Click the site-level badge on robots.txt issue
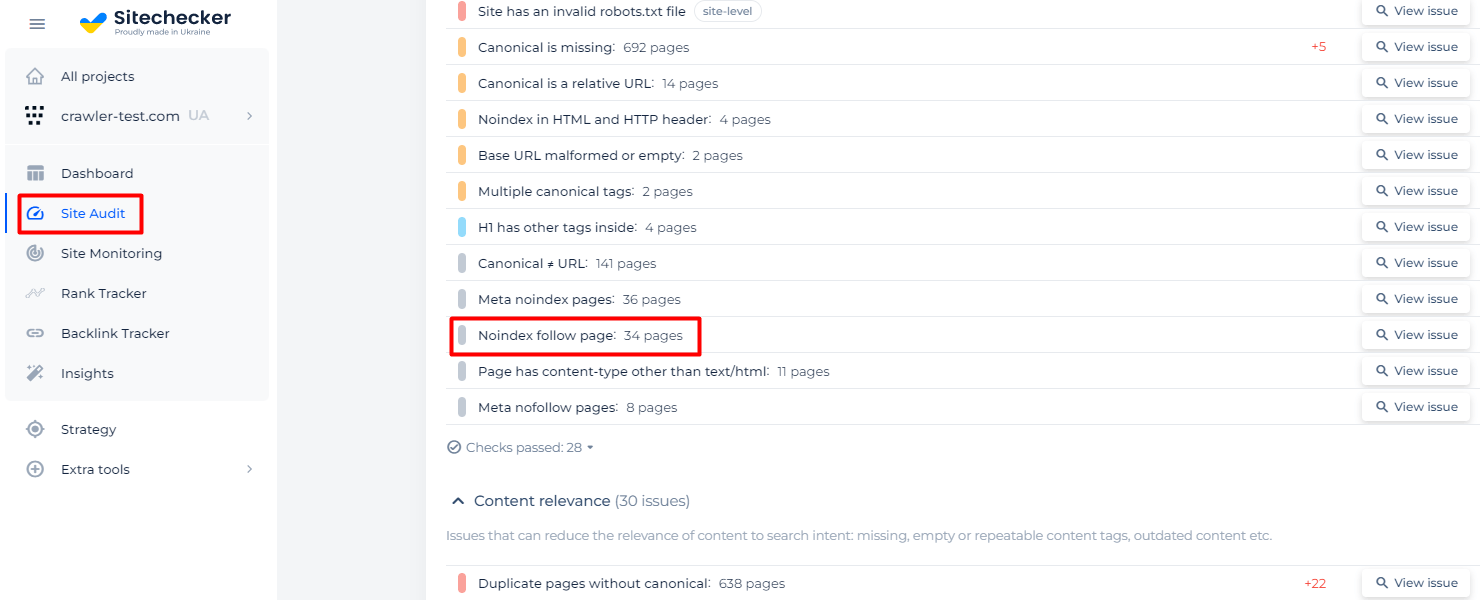The image size is (1480, 600). click(x=728, y=11)
